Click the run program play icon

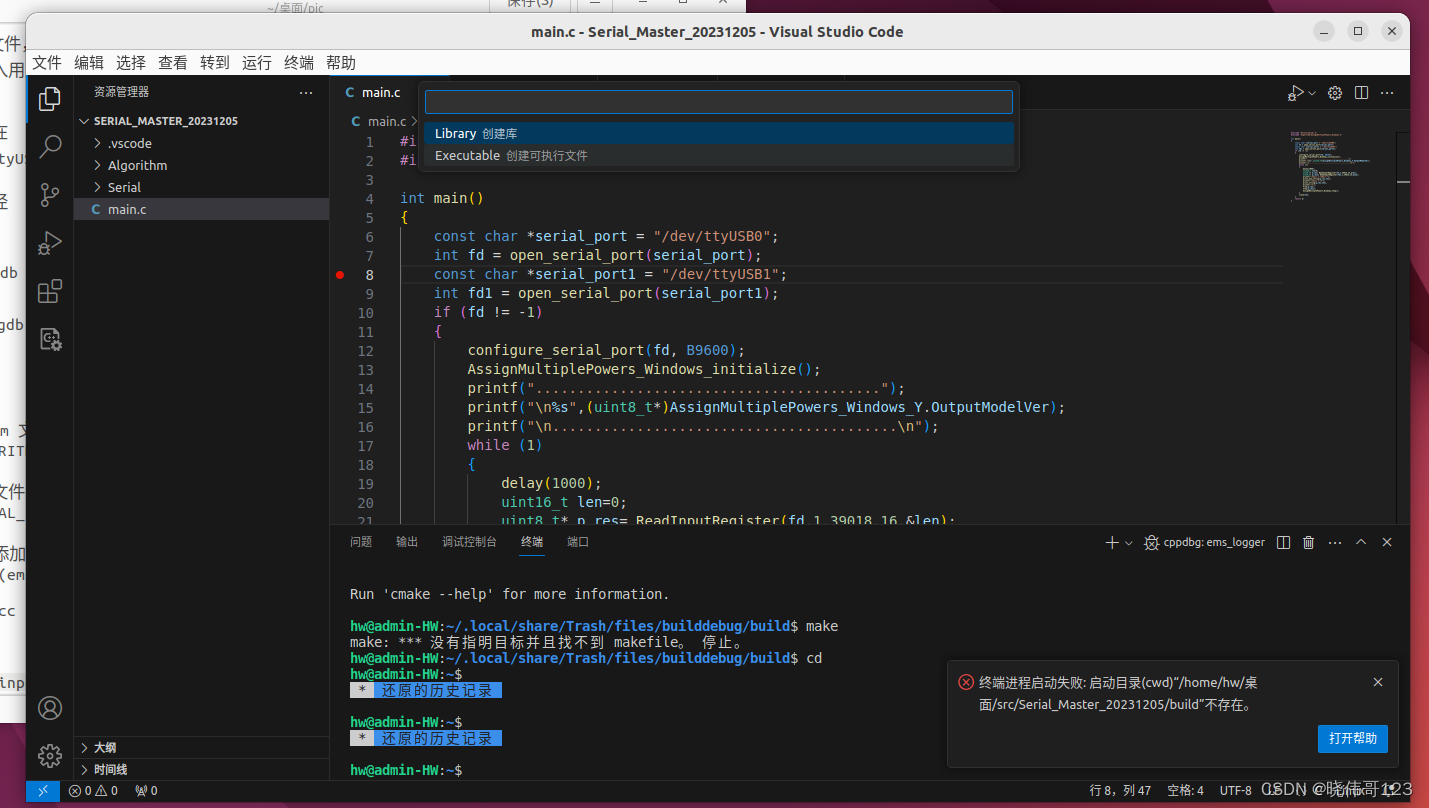point(1295,92)
